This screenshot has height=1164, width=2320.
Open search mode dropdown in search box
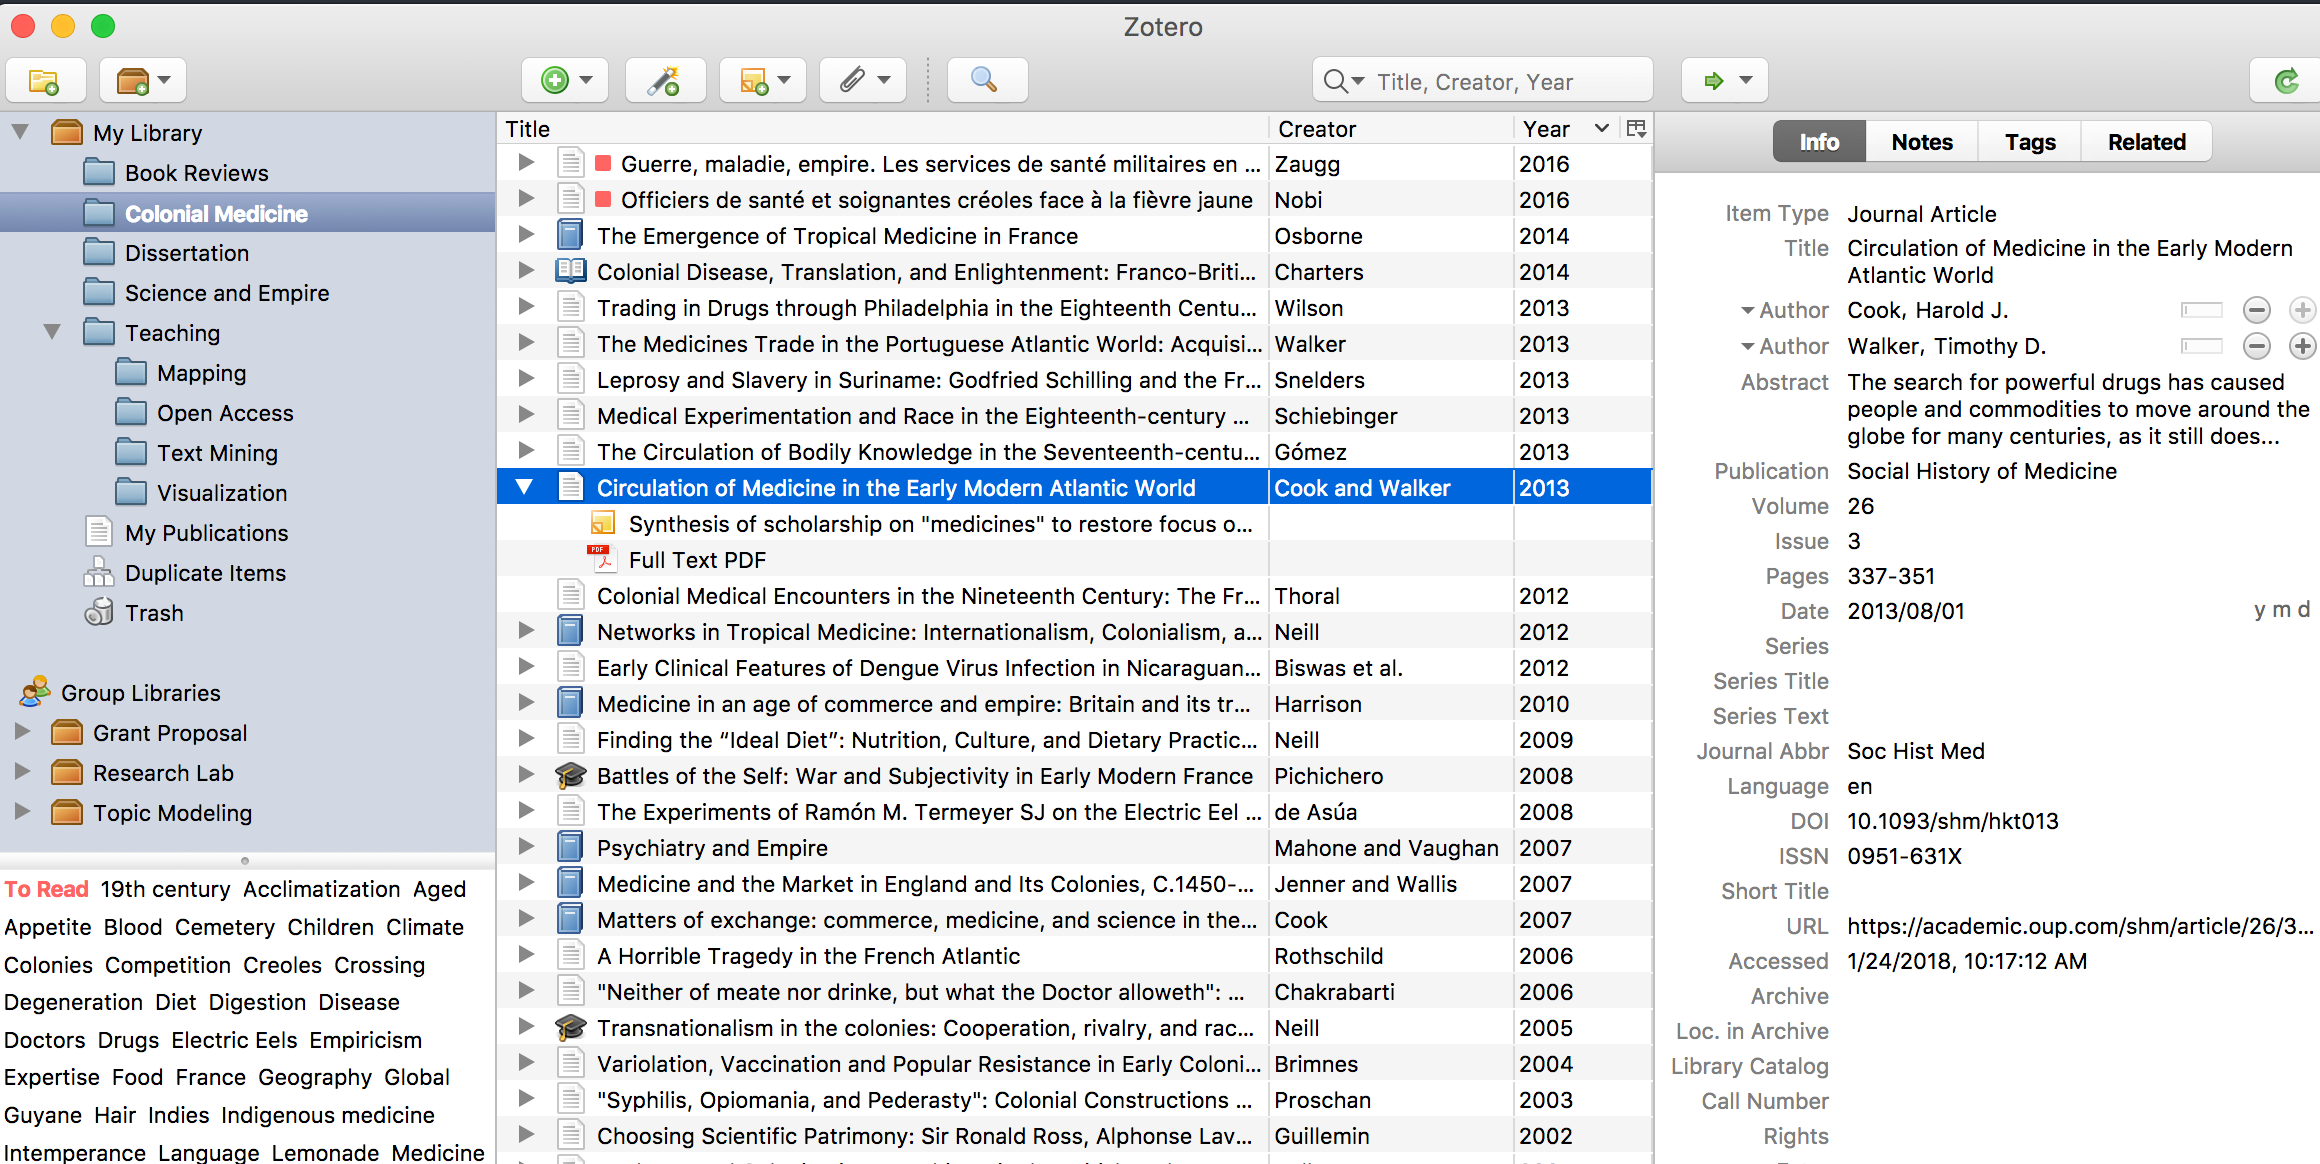coord(1344,81)
